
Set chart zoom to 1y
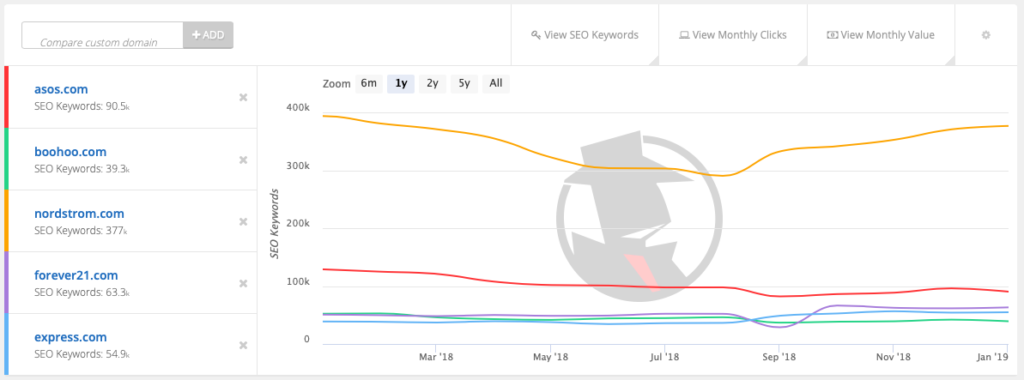pyautogui.click(x=401, y=84)
